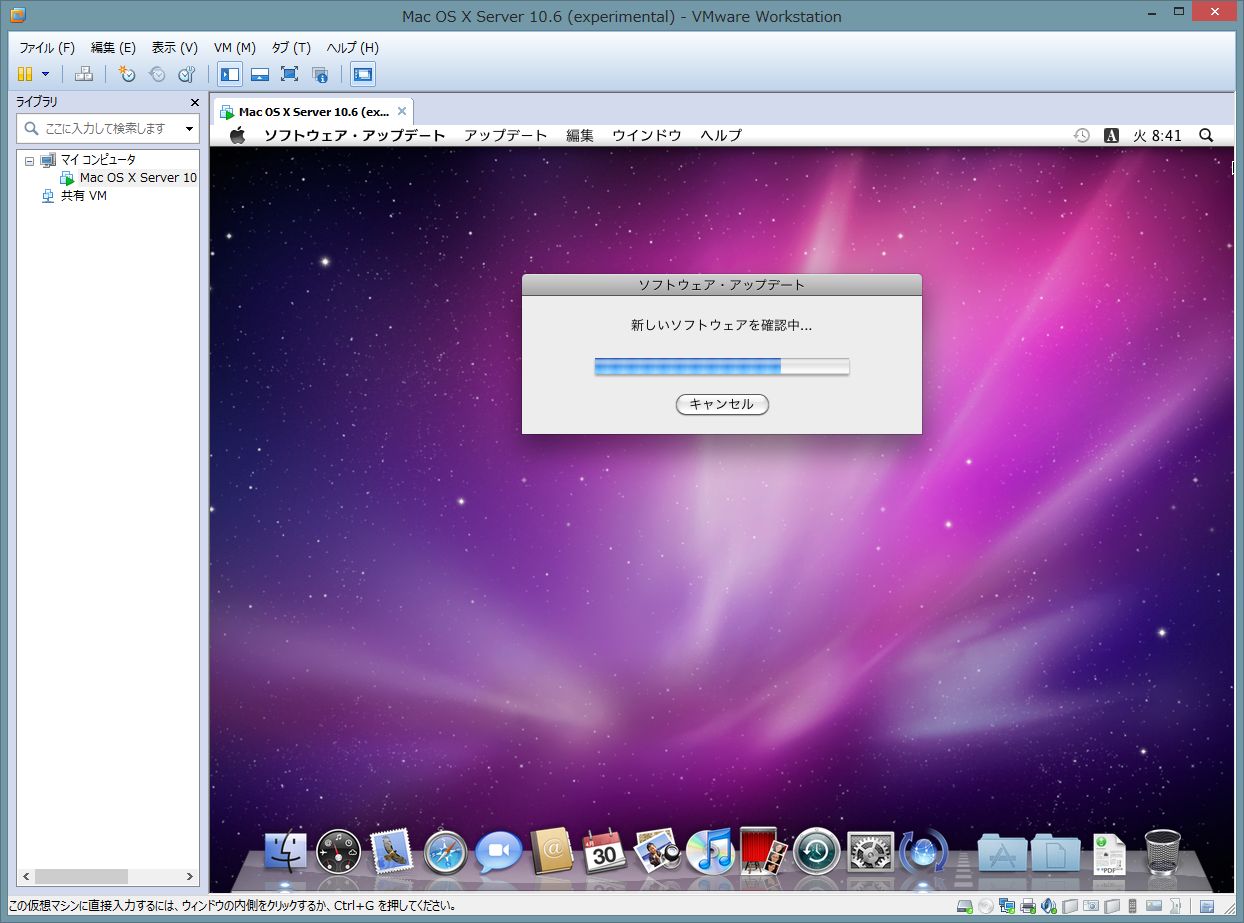This screenshot has width=1244, height=923.
Task: Click the Send Ctrl+Alt+Del toolbar icon
Action: pos(85,74)
